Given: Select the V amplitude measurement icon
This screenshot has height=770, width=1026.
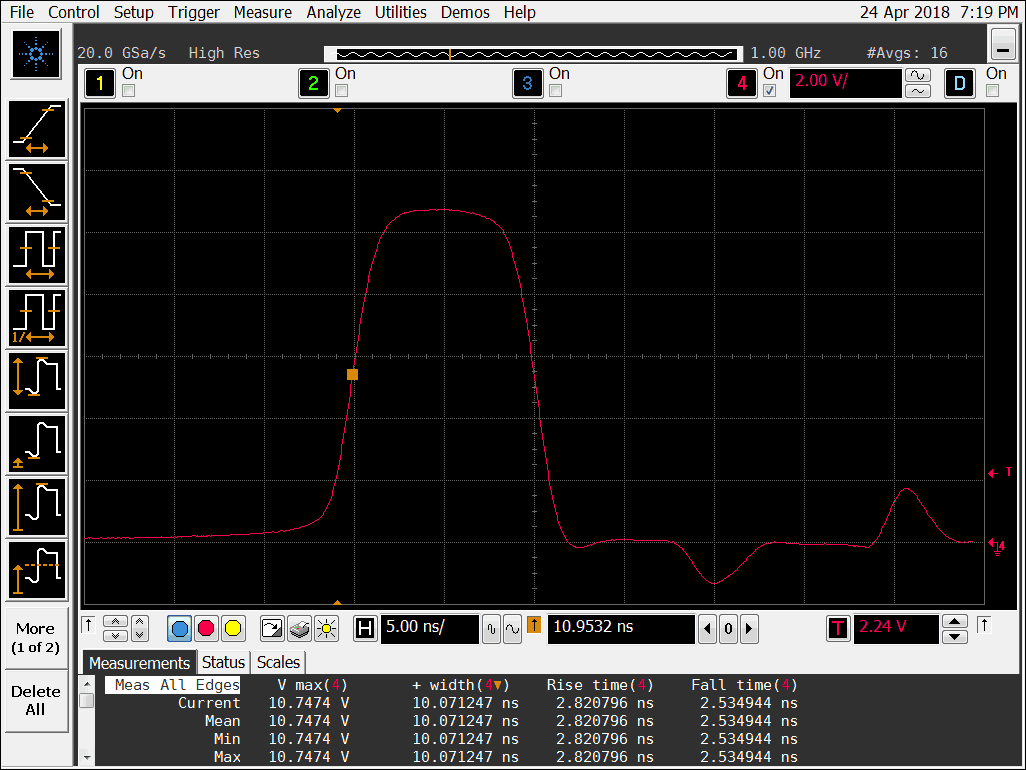Looking at the screenshot, I should click(x=37, y=507).
